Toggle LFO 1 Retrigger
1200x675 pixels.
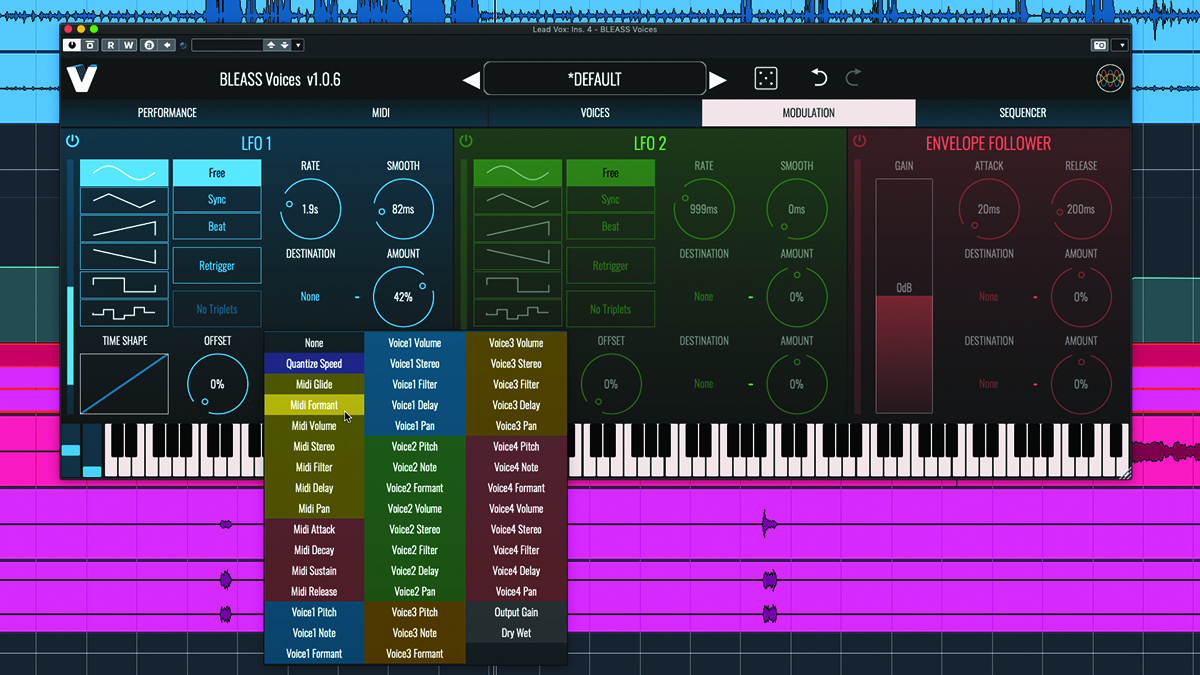click(217, 266)
